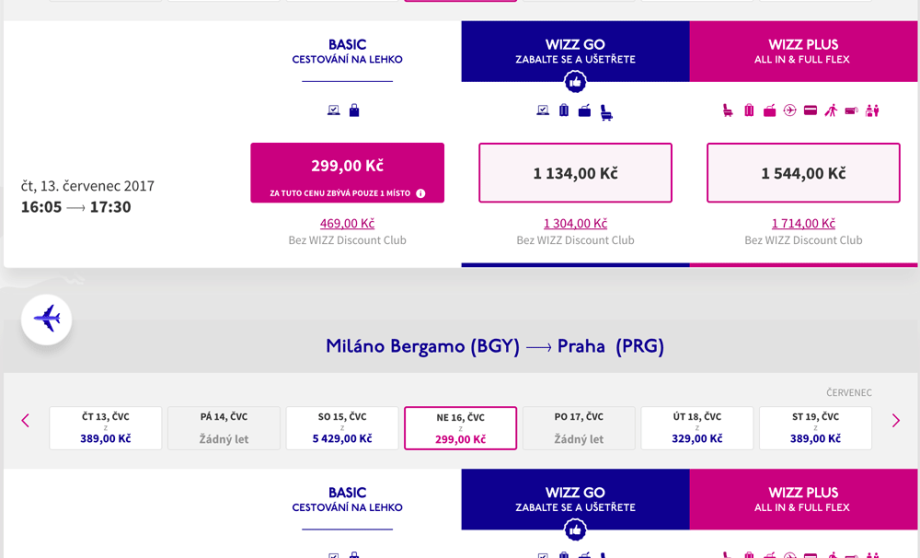Select the ÚT 18, ČVC 329,00 Kč date
Screen dimensions: 920x558
[697, 427]
